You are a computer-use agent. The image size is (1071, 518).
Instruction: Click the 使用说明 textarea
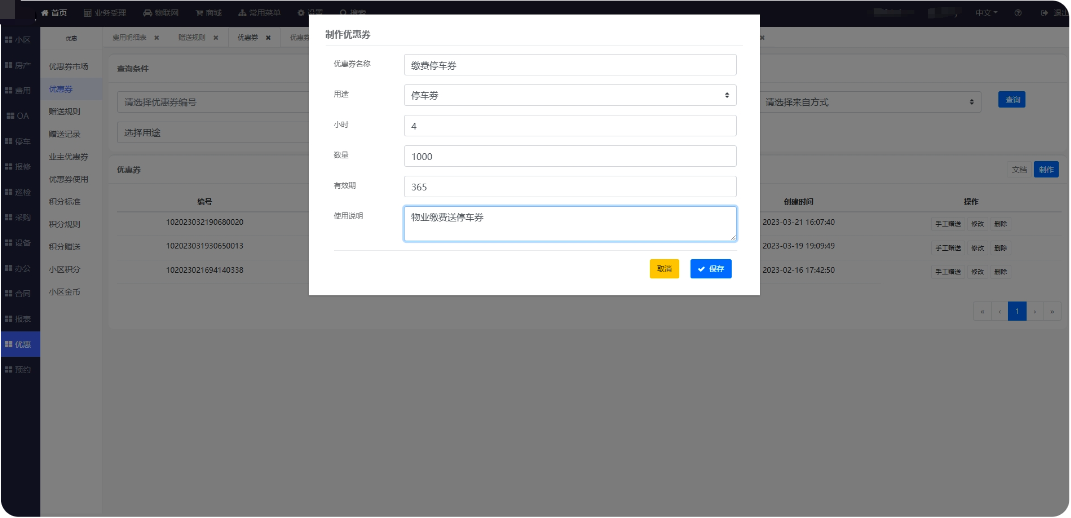pyautogui.click(x=570, y=224)
